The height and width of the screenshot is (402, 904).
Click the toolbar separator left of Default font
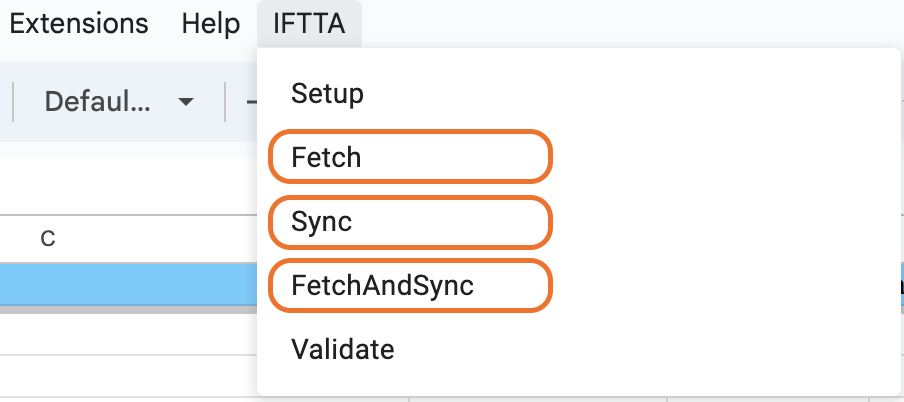(13, 101)
